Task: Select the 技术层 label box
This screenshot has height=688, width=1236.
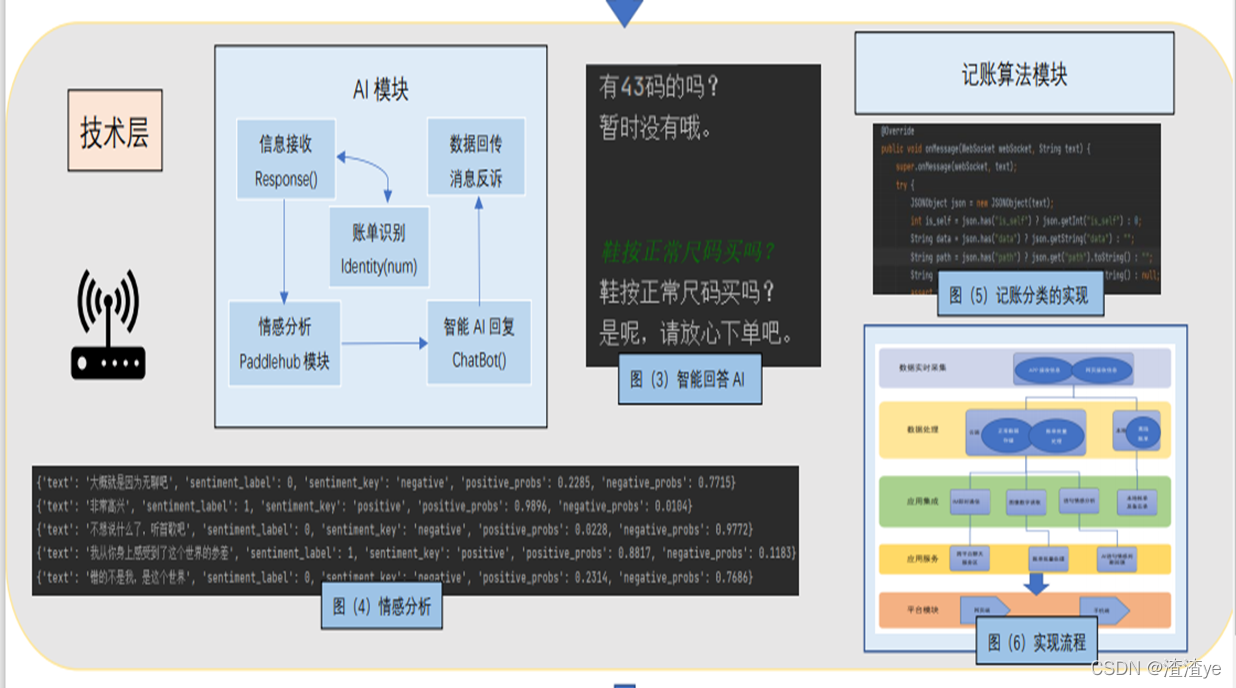Action: click(115, 130)
